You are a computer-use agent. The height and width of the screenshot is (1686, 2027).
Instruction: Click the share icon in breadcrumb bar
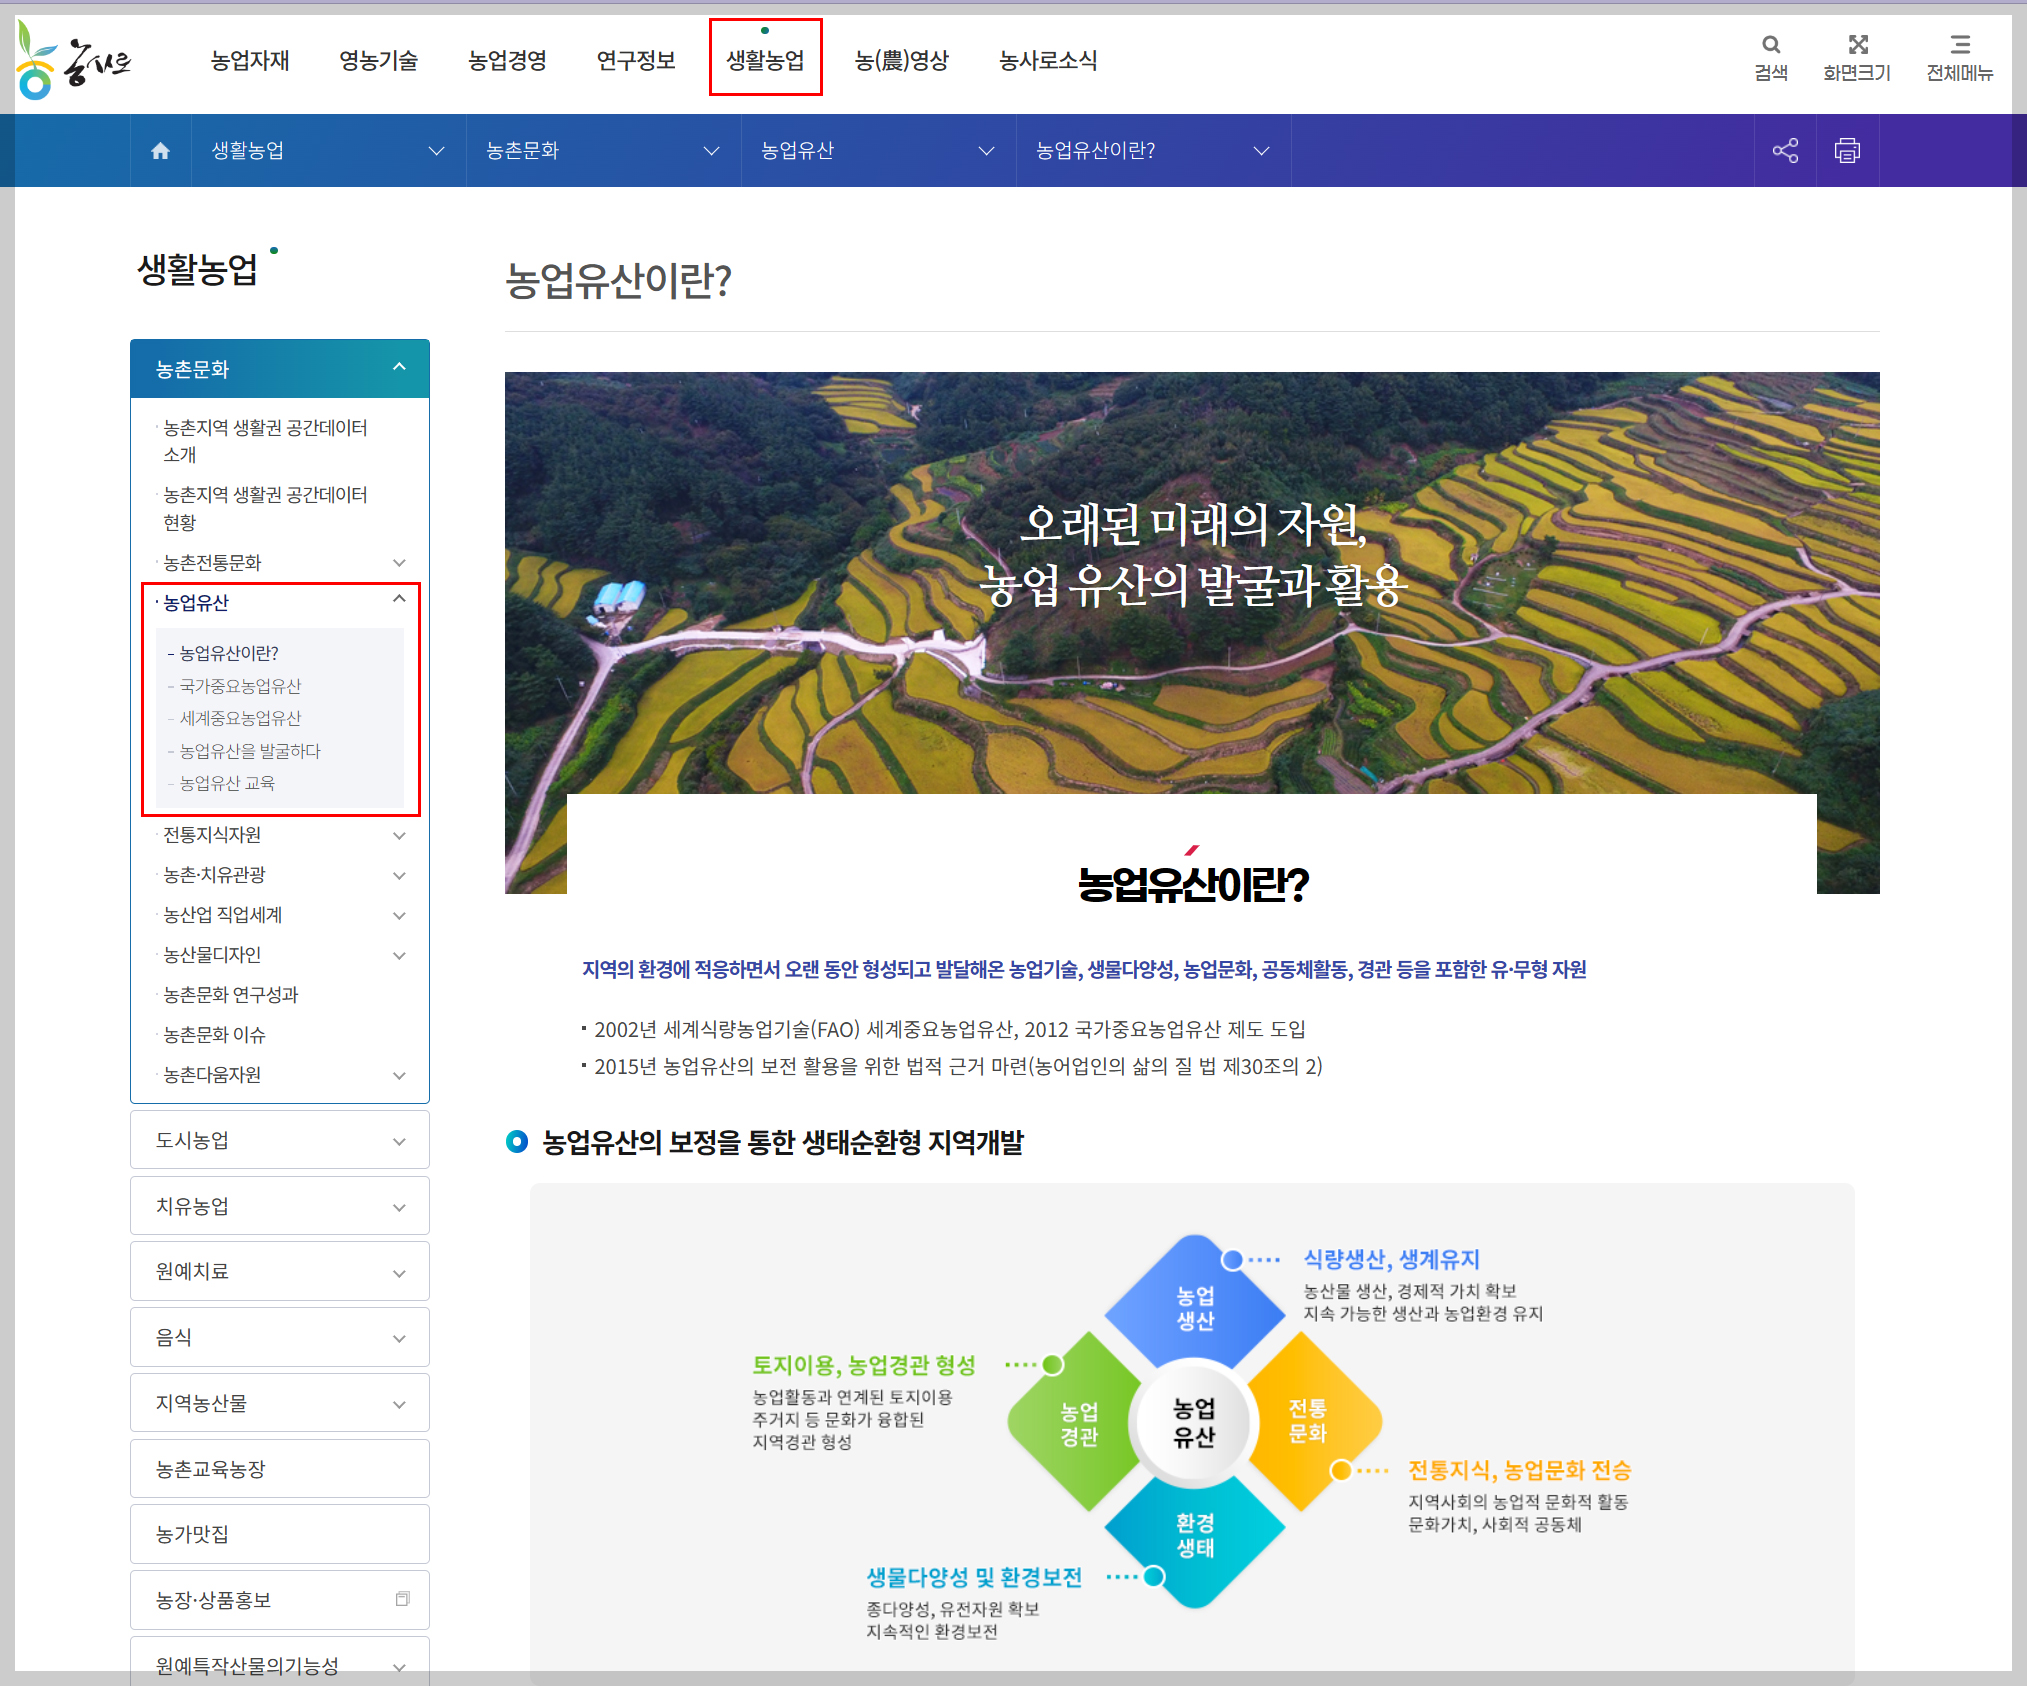[x=1785, y=151]
